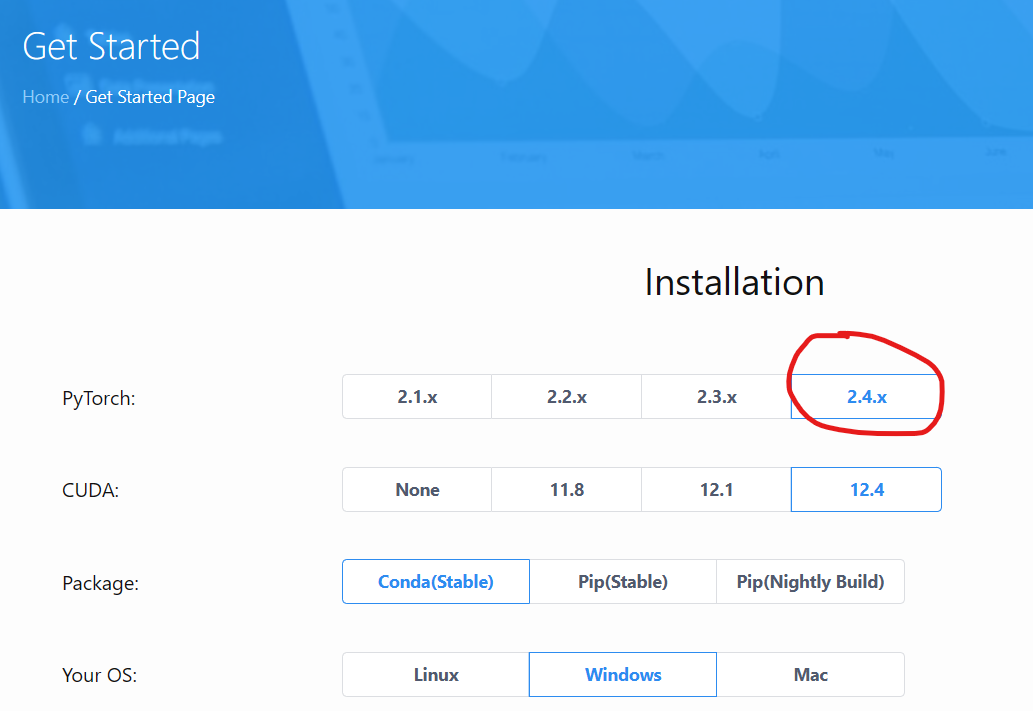Select PyTorch version 2.3.x
This screenshot has height=711, width=1033.
click(716, 397)
